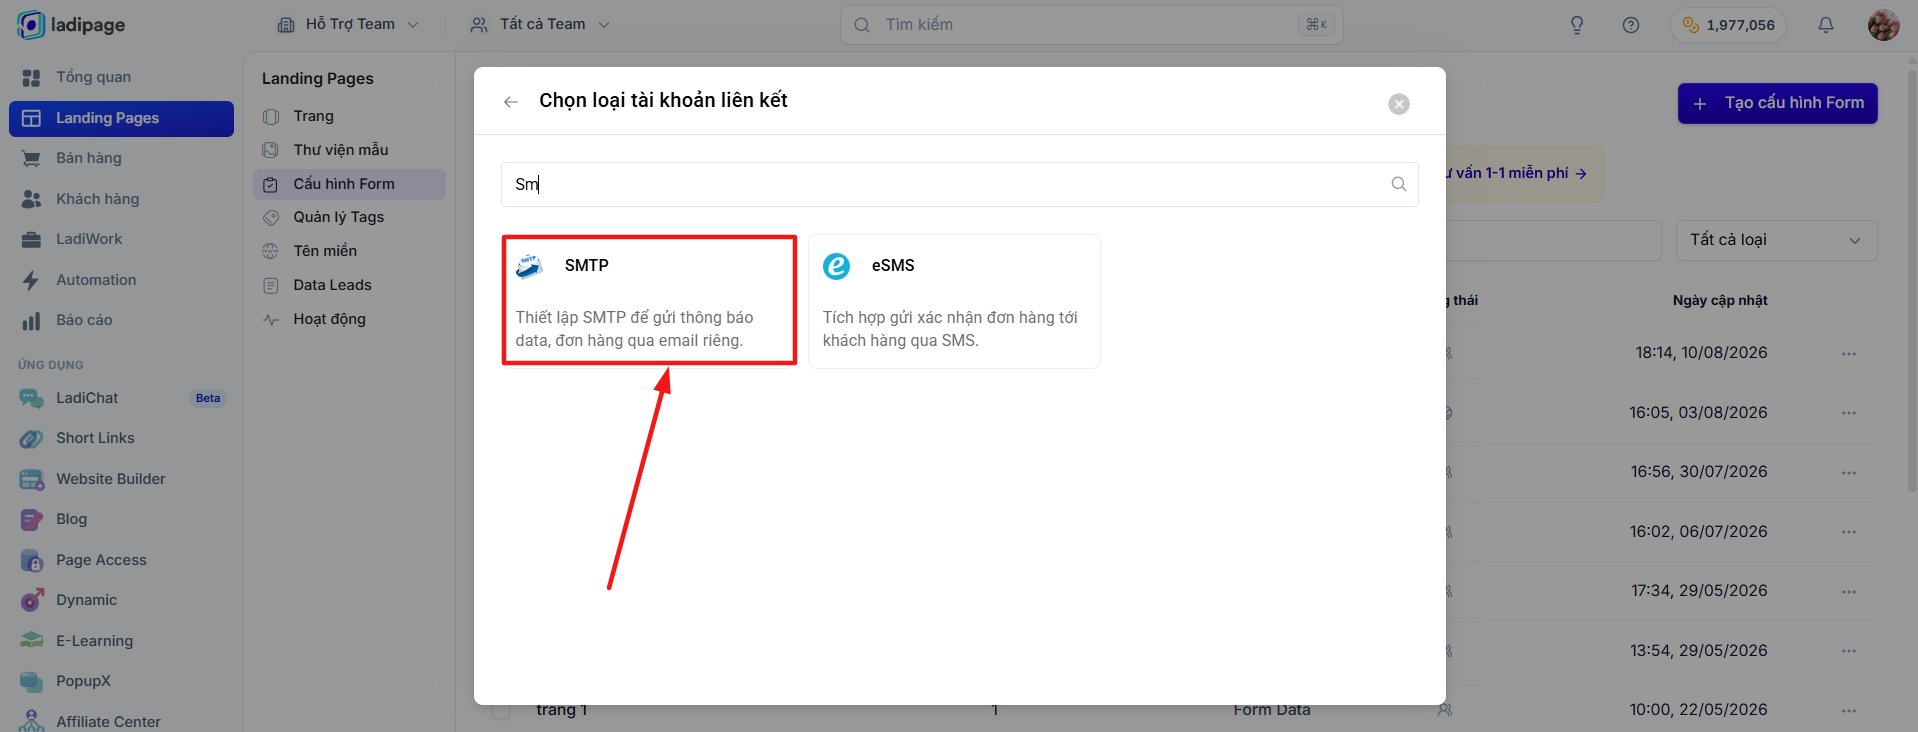Open Data Leads submenu item
This screenshot has width=1918, height=732.
pos(349,285)
